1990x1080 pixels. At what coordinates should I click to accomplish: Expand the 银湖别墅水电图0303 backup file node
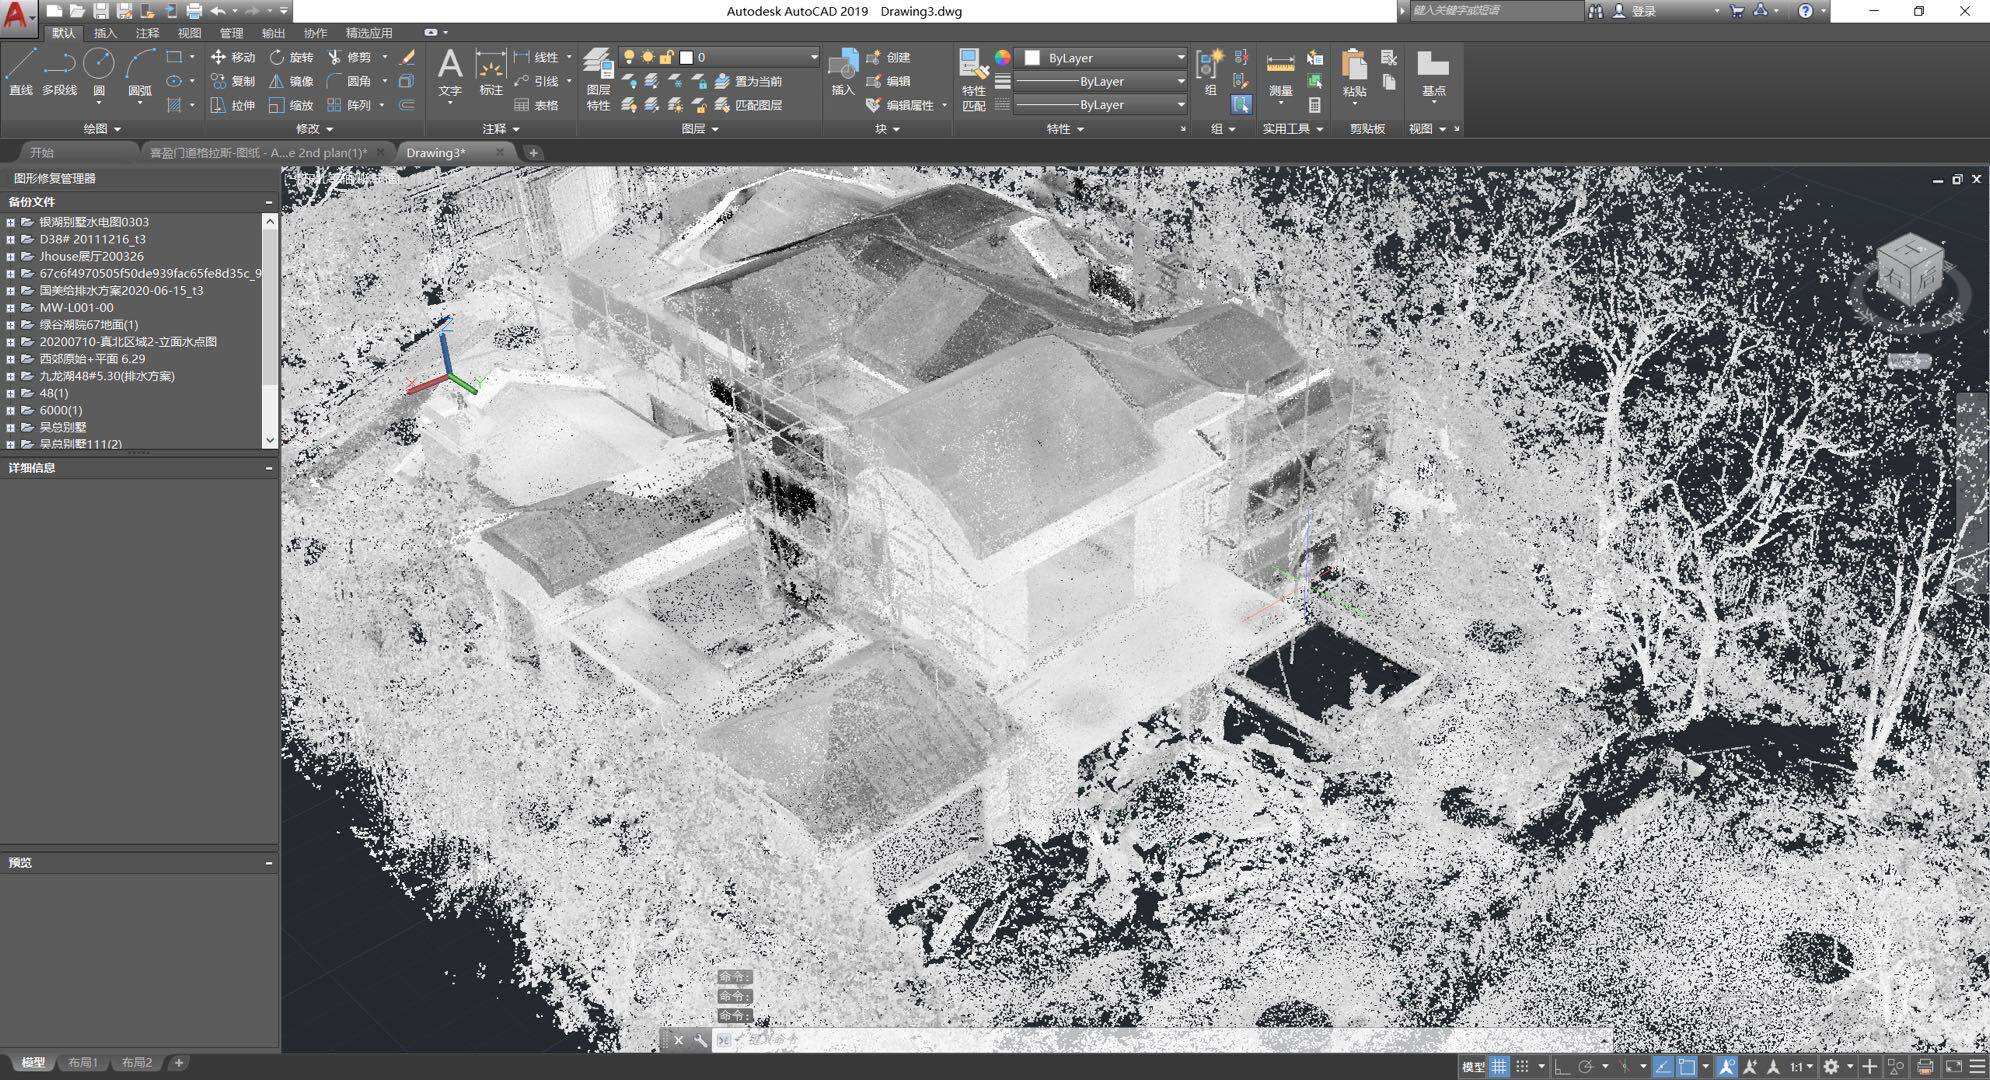10,223
